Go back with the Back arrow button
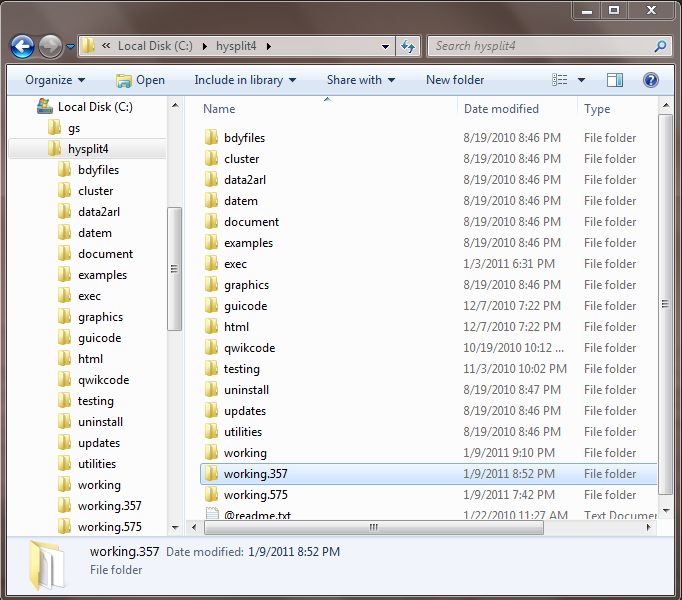The height and width of the screenshot is (600, 682). [22, 46]
